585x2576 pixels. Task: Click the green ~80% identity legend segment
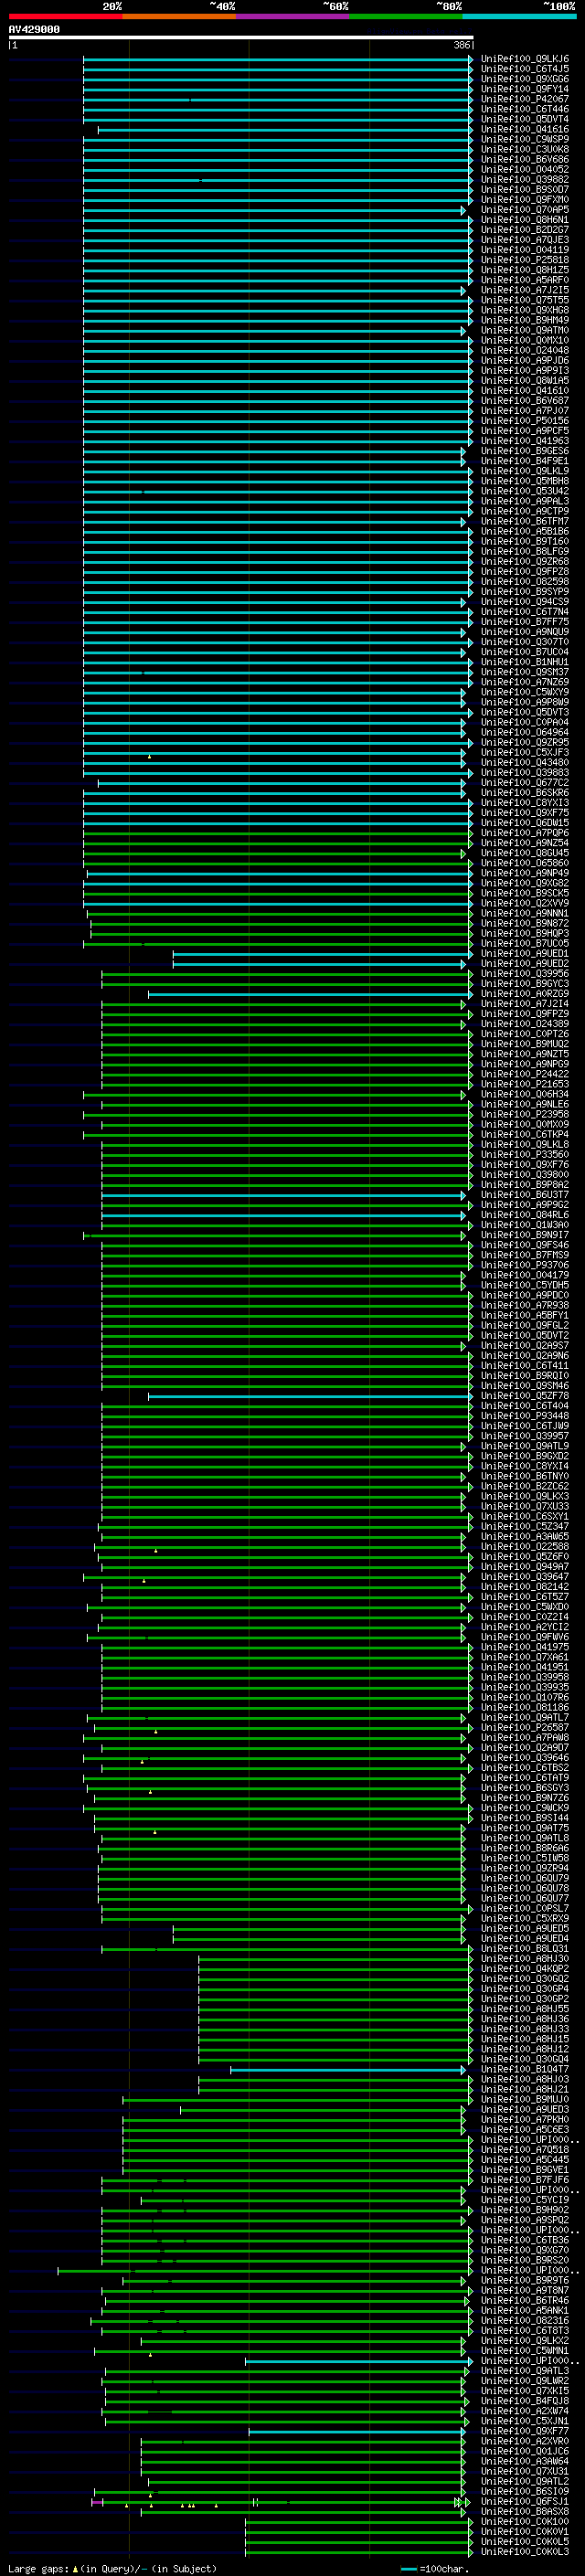click(x=406, y=17)
